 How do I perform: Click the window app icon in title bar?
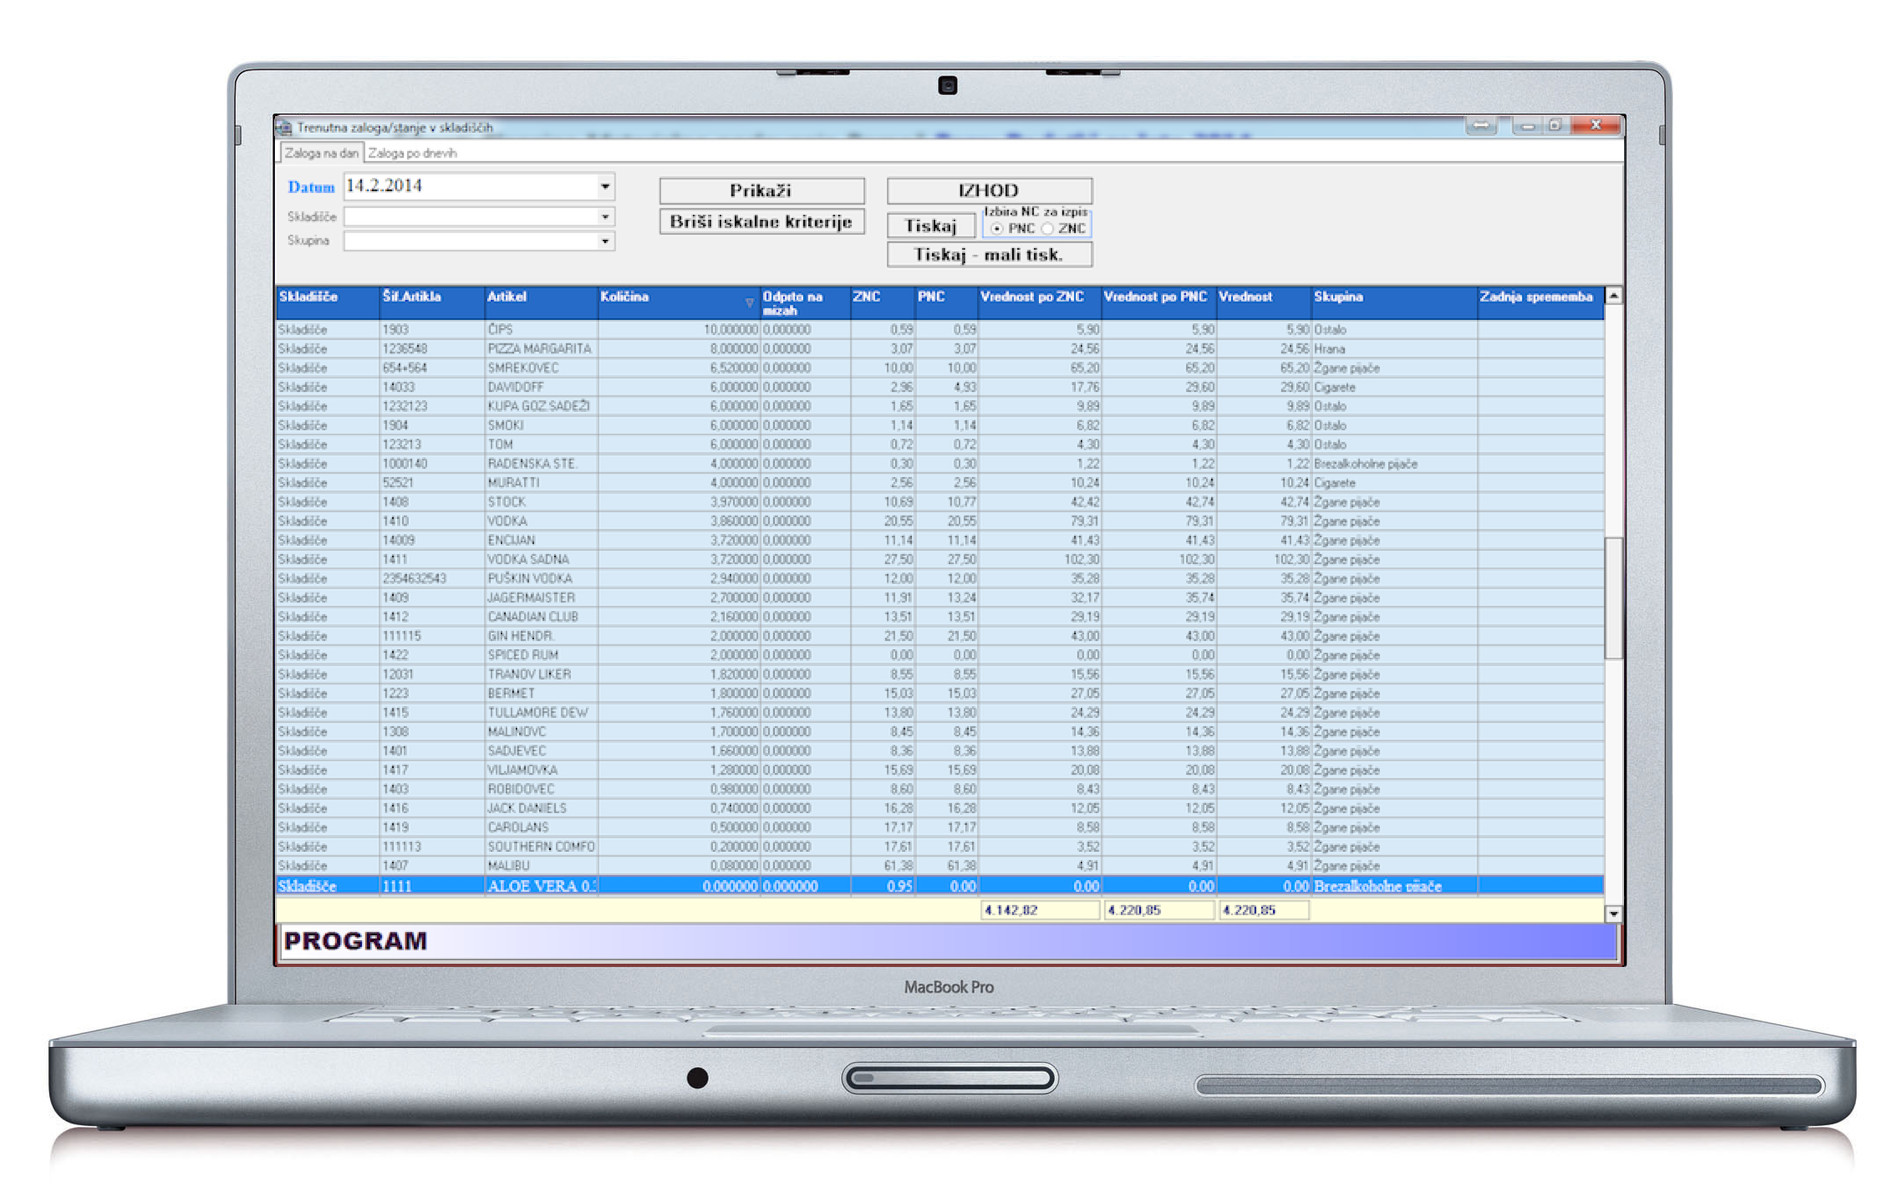tap(284, 127)
